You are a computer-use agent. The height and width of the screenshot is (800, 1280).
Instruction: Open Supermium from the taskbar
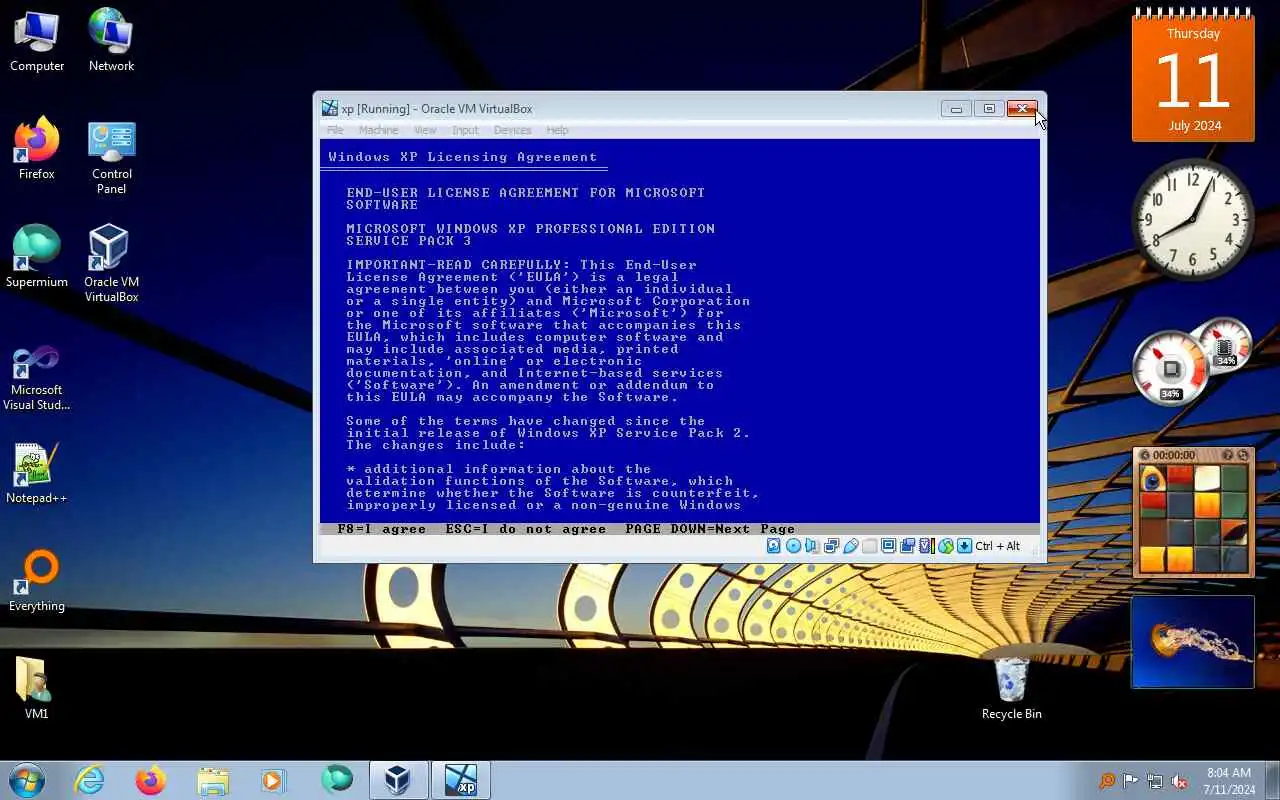(x=337, y=780)
